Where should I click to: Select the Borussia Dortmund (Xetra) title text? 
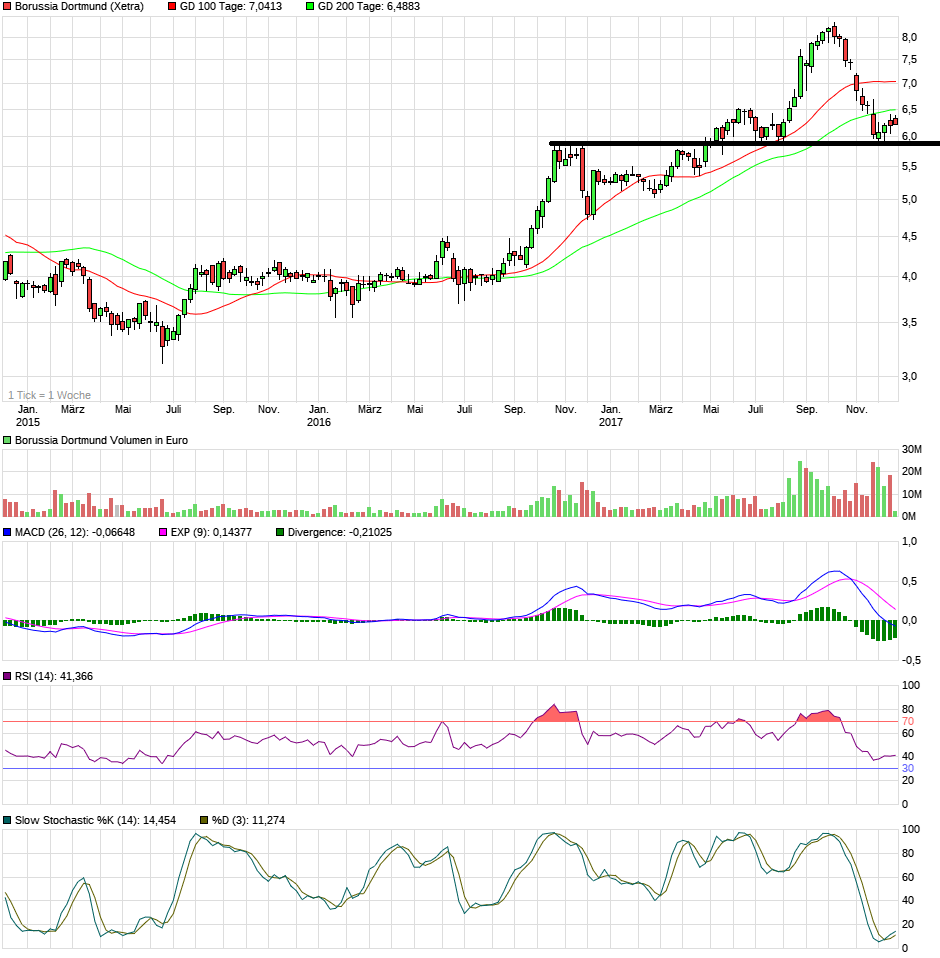pyautogui.click(x=79, y=7)
